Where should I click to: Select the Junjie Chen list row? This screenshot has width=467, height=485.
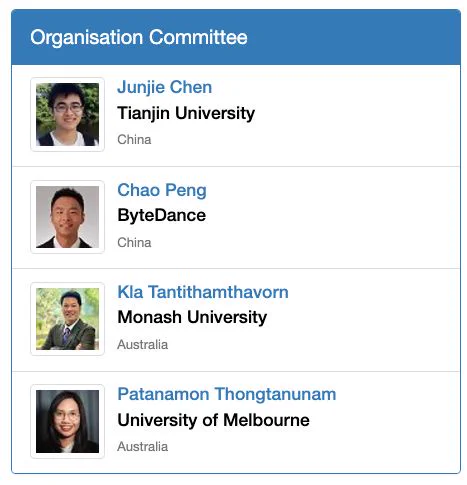point(236,115)
